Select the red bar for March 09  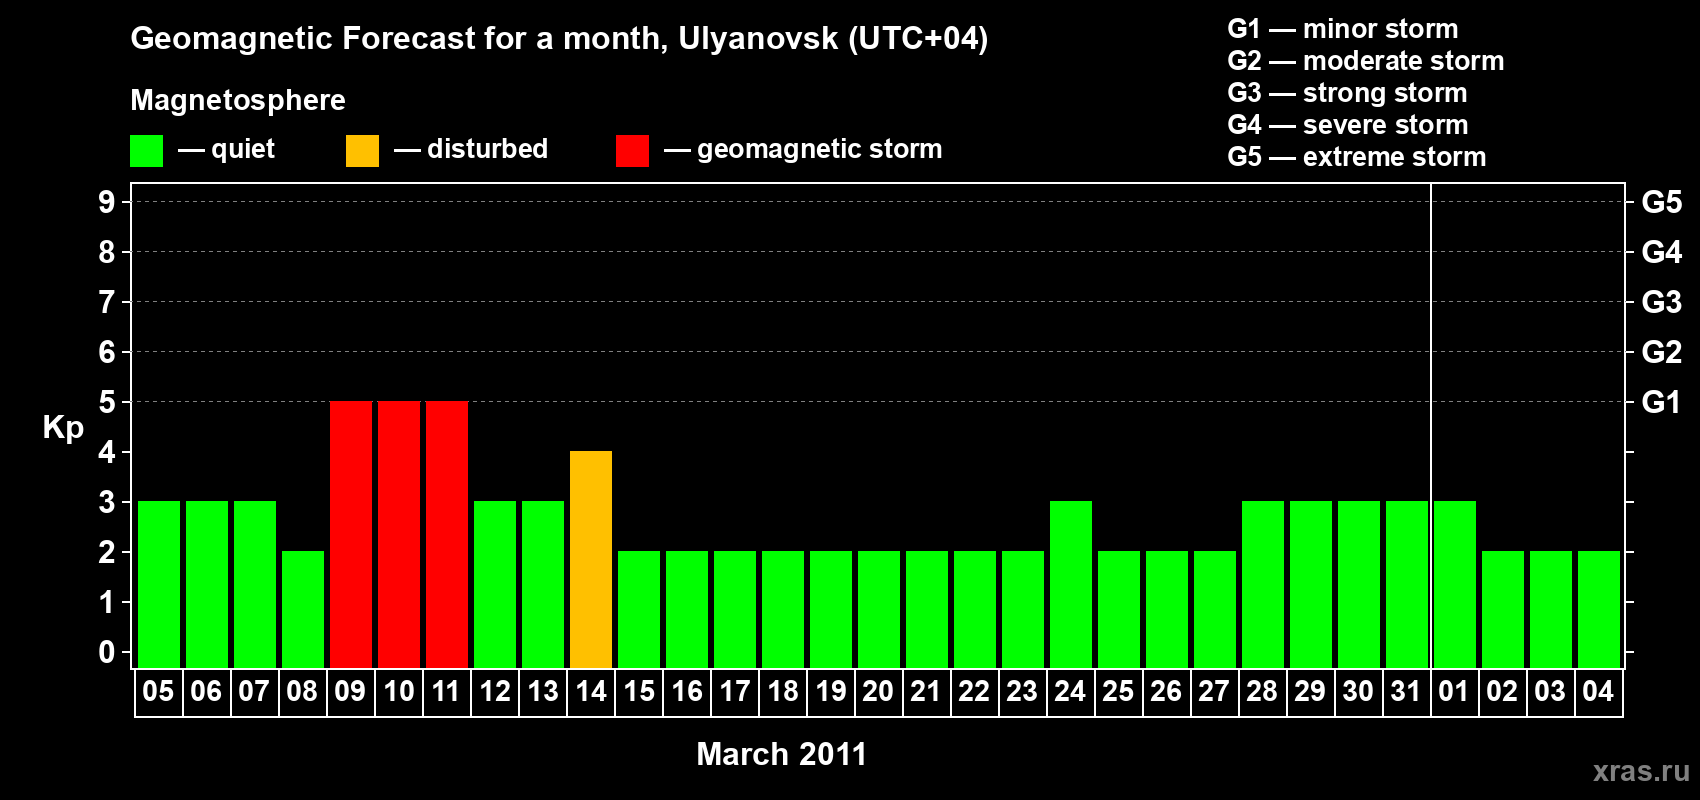(351, 535)
